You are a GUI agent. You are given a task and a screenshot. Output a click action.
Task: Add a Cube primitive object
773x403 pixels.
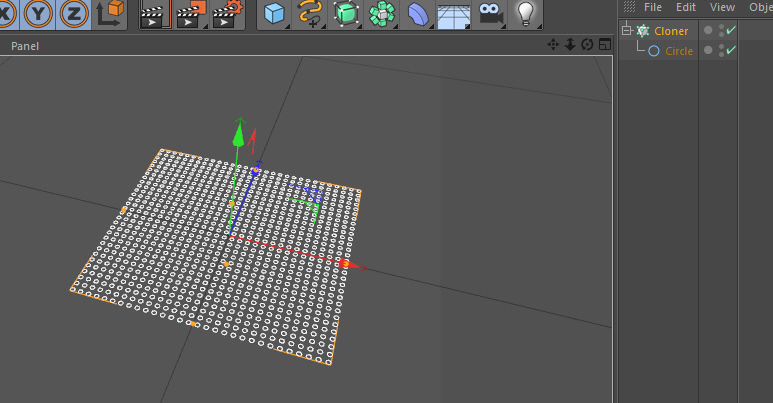click(x=274, y=14)
